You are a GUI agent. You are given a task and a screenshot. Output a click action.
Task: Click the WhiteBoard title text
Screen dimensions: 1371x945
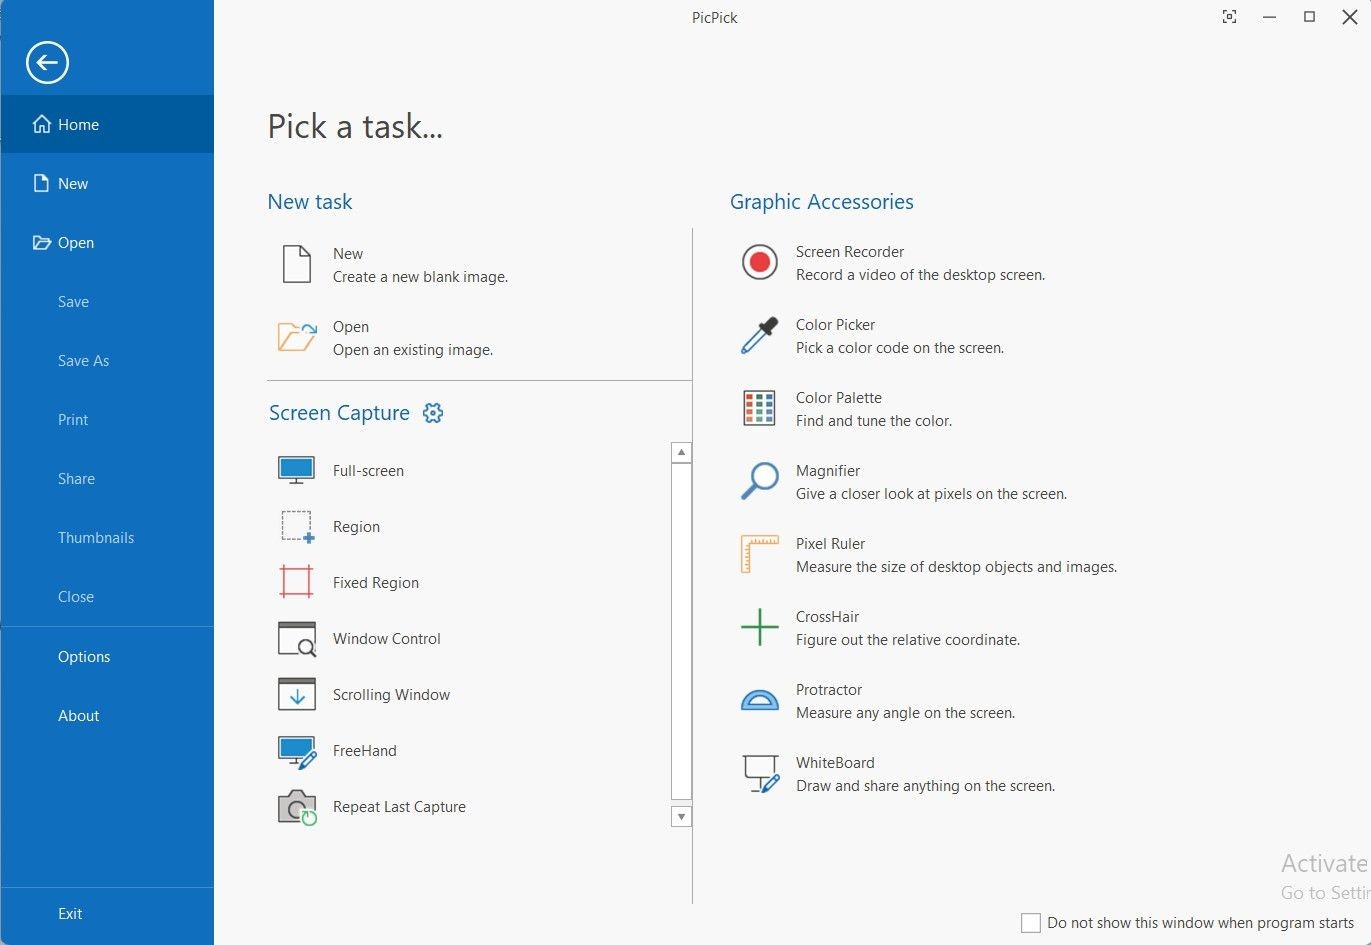pos(835,763)
